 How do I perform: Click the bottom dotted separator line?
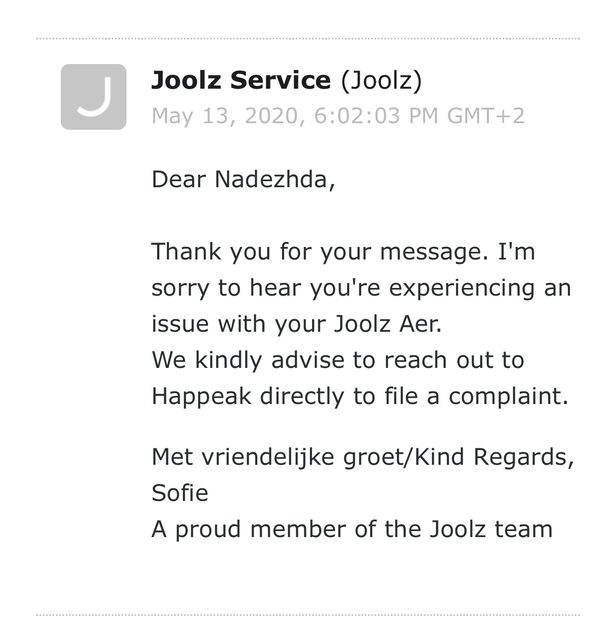point(308,615)
